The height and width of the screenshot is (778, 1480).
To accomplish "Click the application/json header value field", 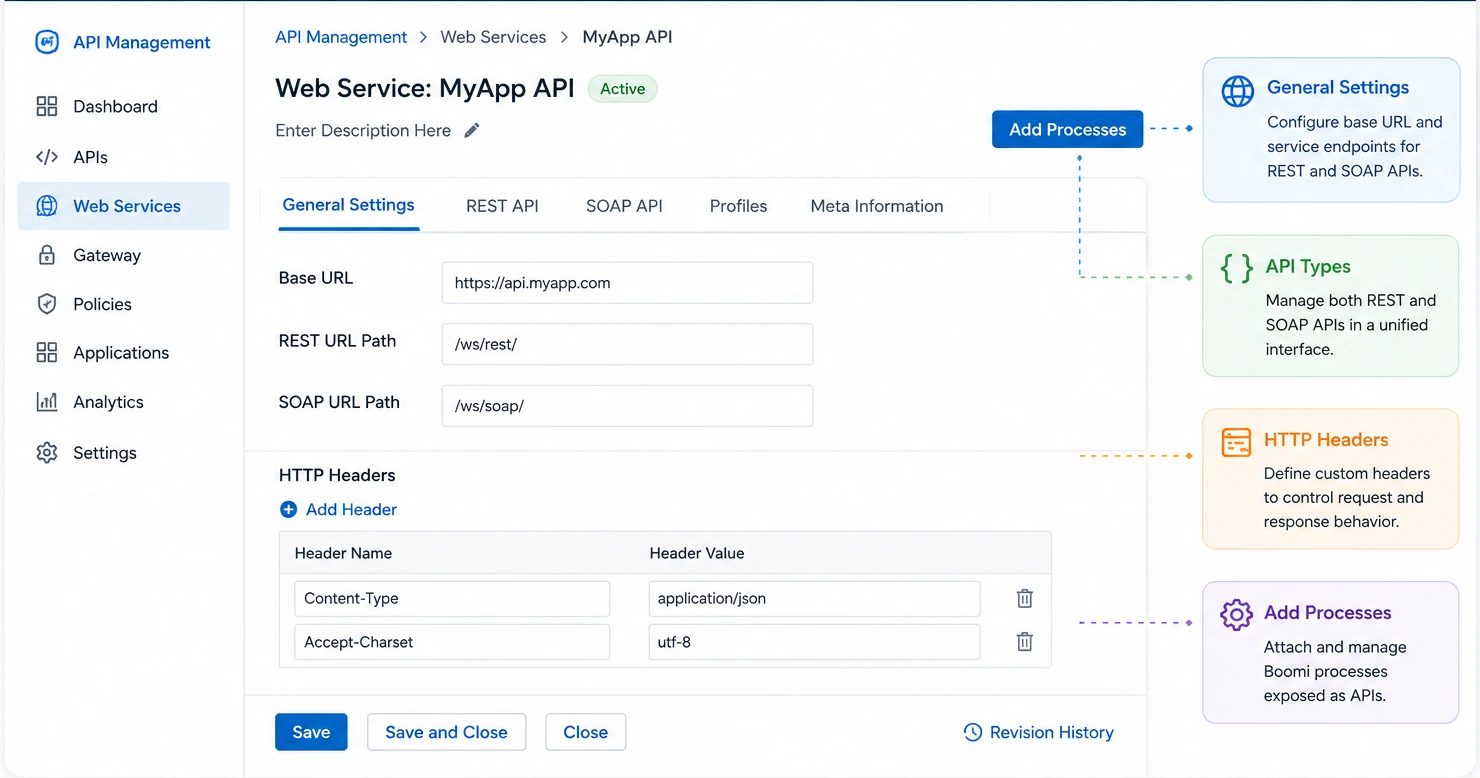I will click(x=814, y=599).
